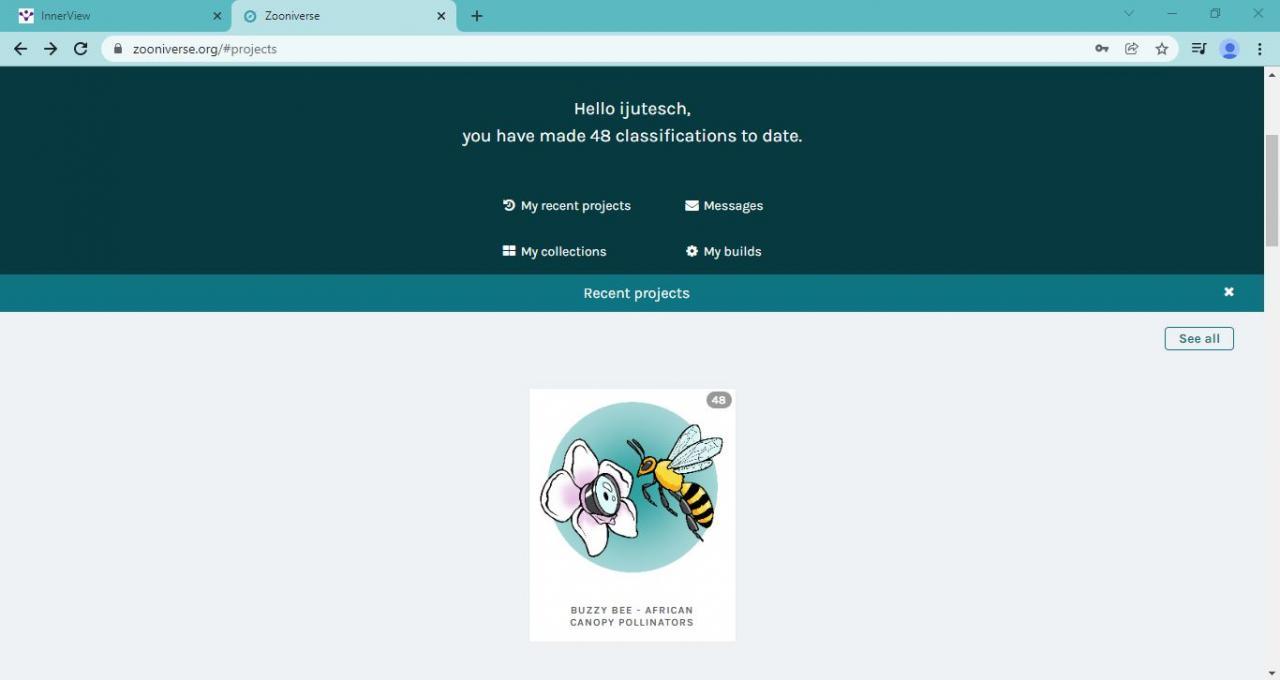Image resolution: width=1280 pixels, height=680 pixels.
Task: Switch to the InnerView tab
Action: point(115,16)
